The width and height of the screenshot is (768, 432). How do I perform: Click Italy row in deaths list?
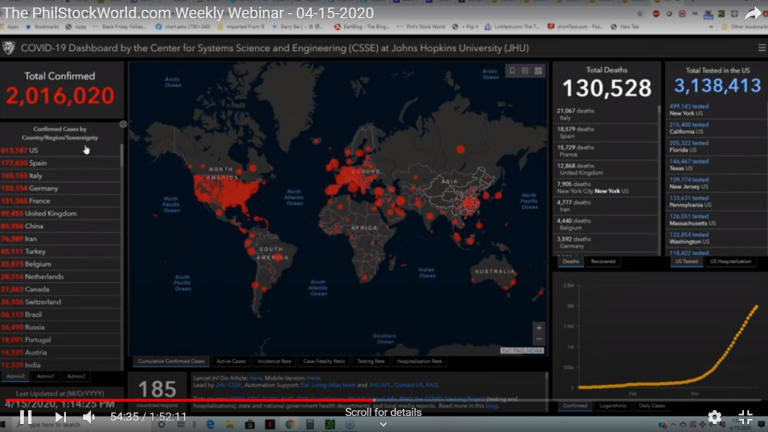605,114
